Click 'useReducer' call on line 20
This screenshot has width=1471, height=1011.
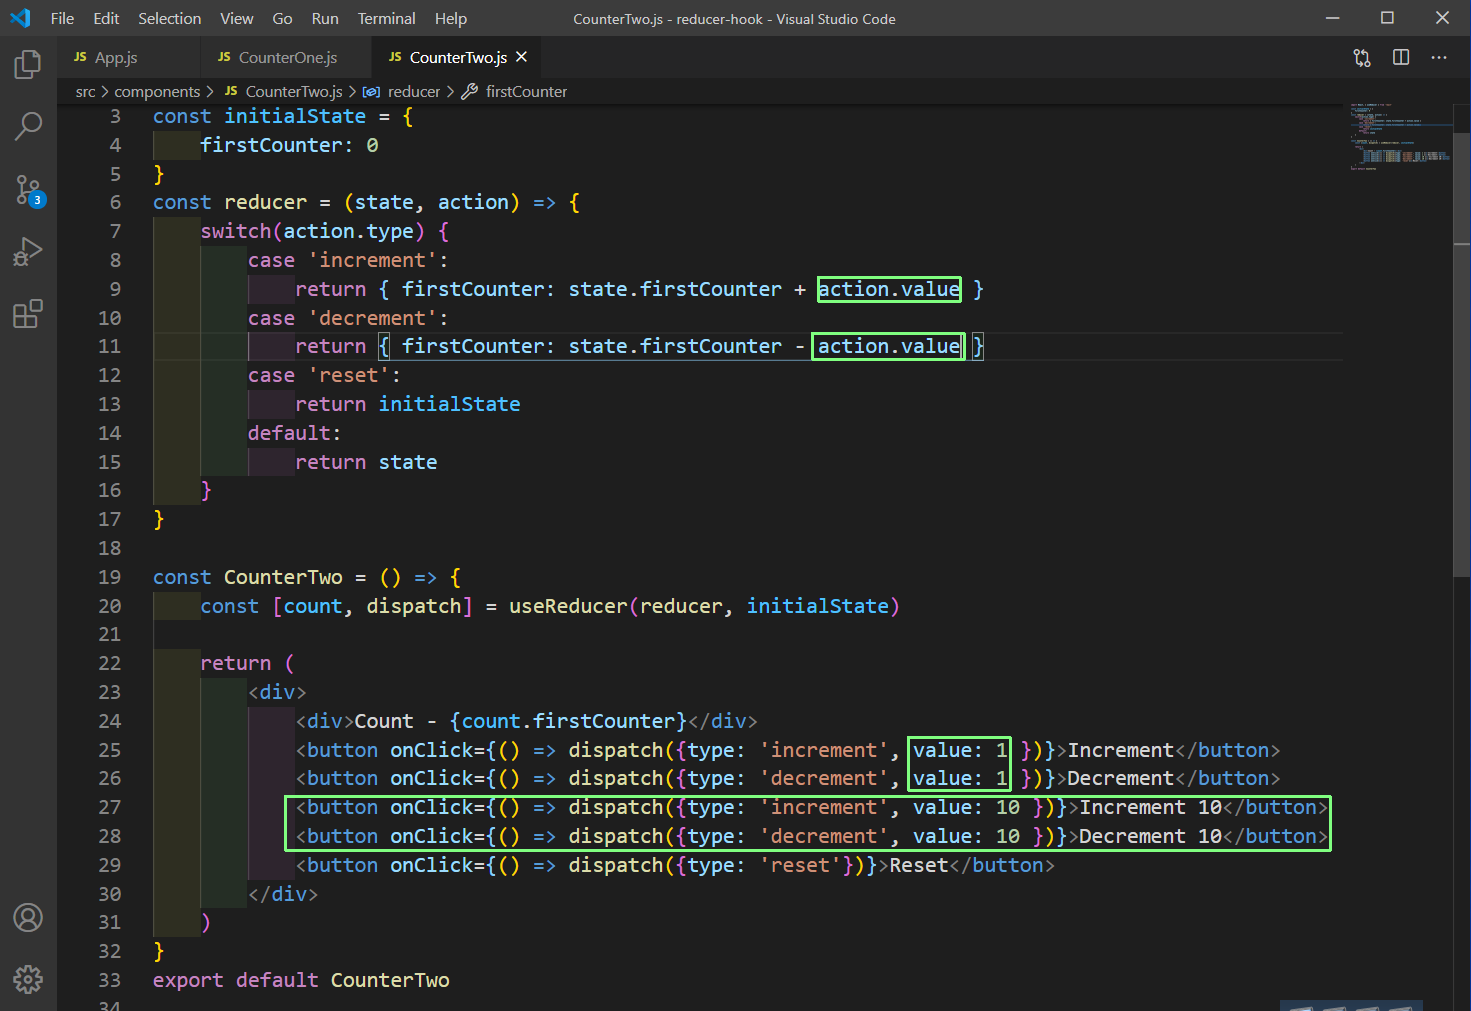pyautogui.click(x=568, y=606)
